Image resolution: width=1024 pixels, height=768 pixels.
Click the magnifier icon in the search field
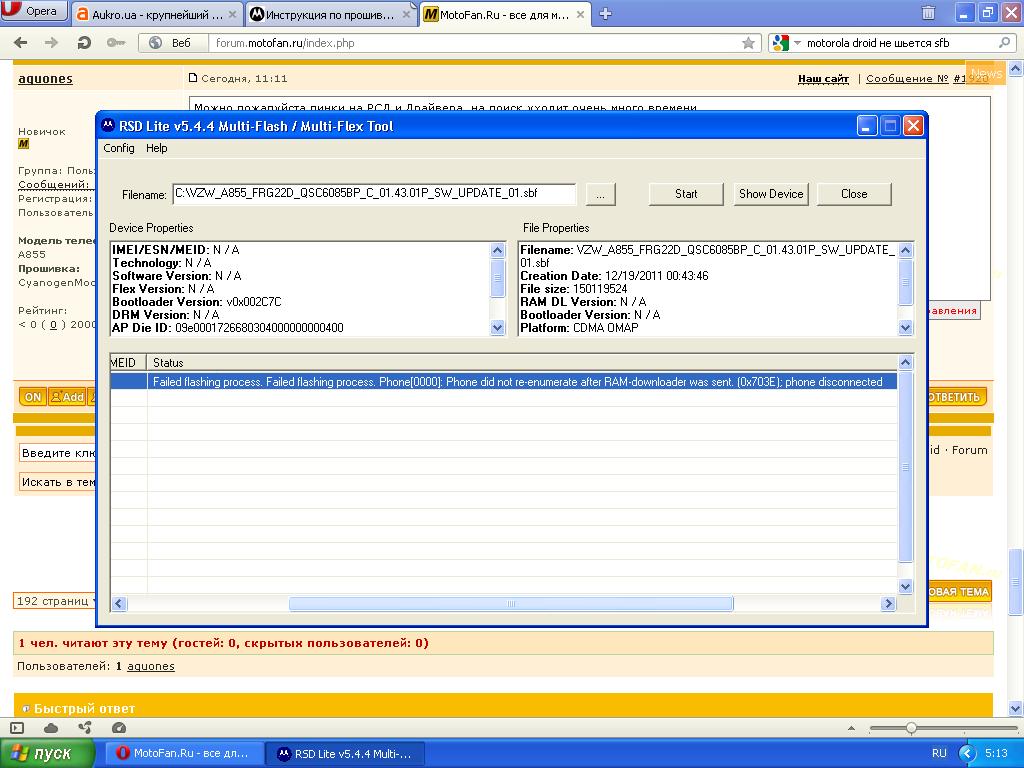(1004, 42)
